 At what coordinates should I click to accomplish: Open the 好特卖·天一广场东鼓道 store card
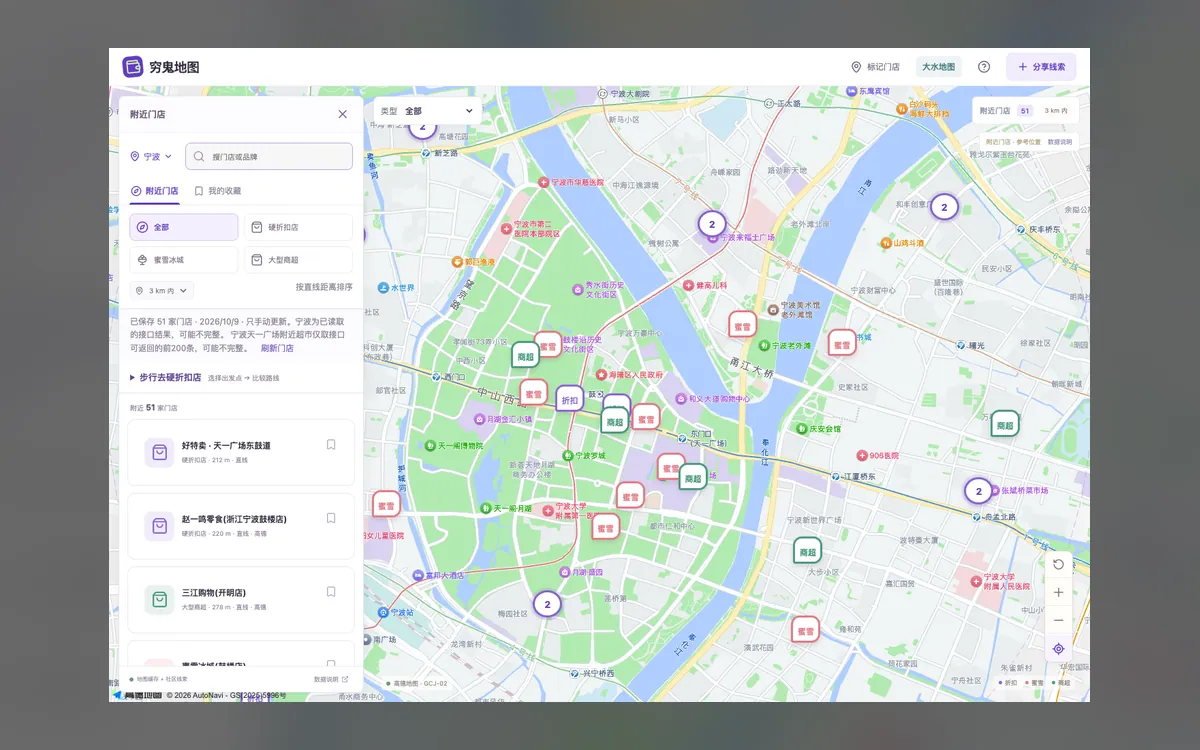coord(241,452)
